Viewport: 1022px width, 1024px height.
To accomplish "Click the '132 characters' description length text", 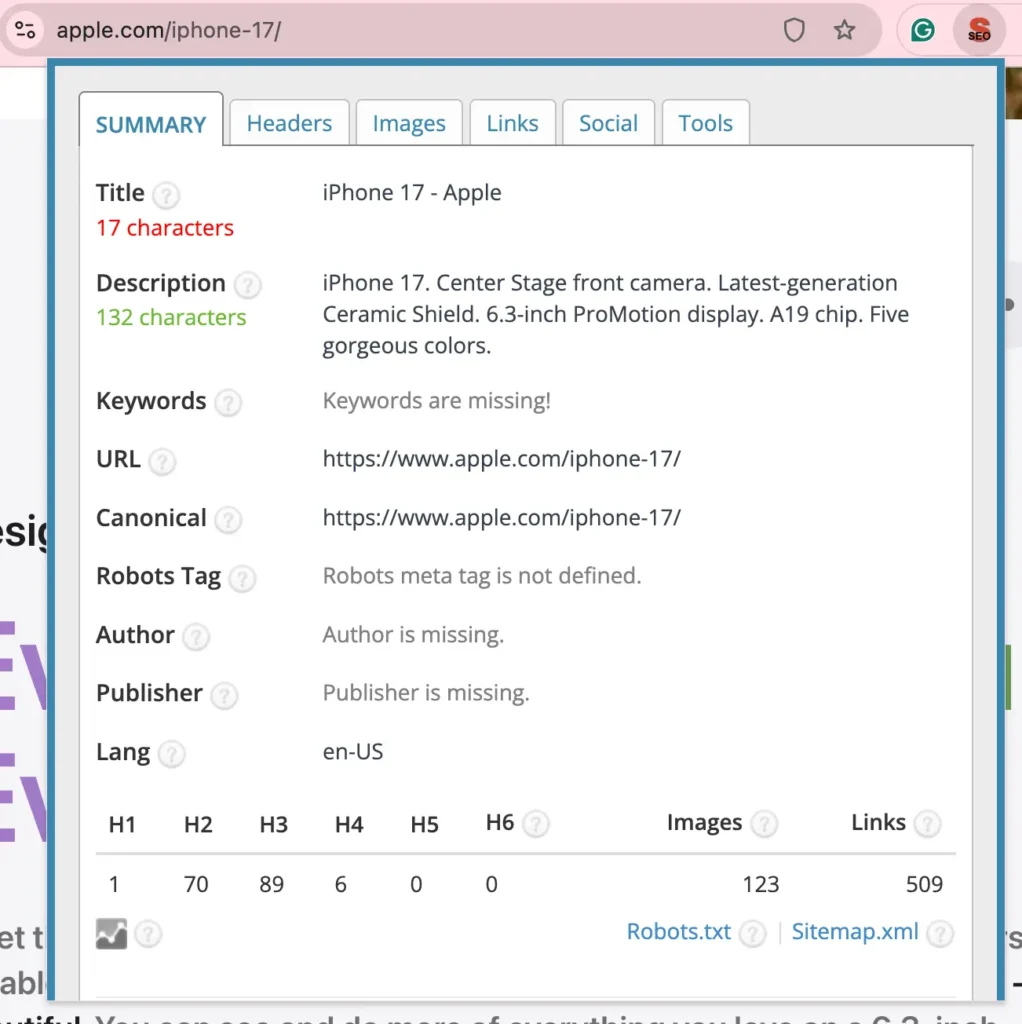I will pyautogui.click(x=171, y=317).
